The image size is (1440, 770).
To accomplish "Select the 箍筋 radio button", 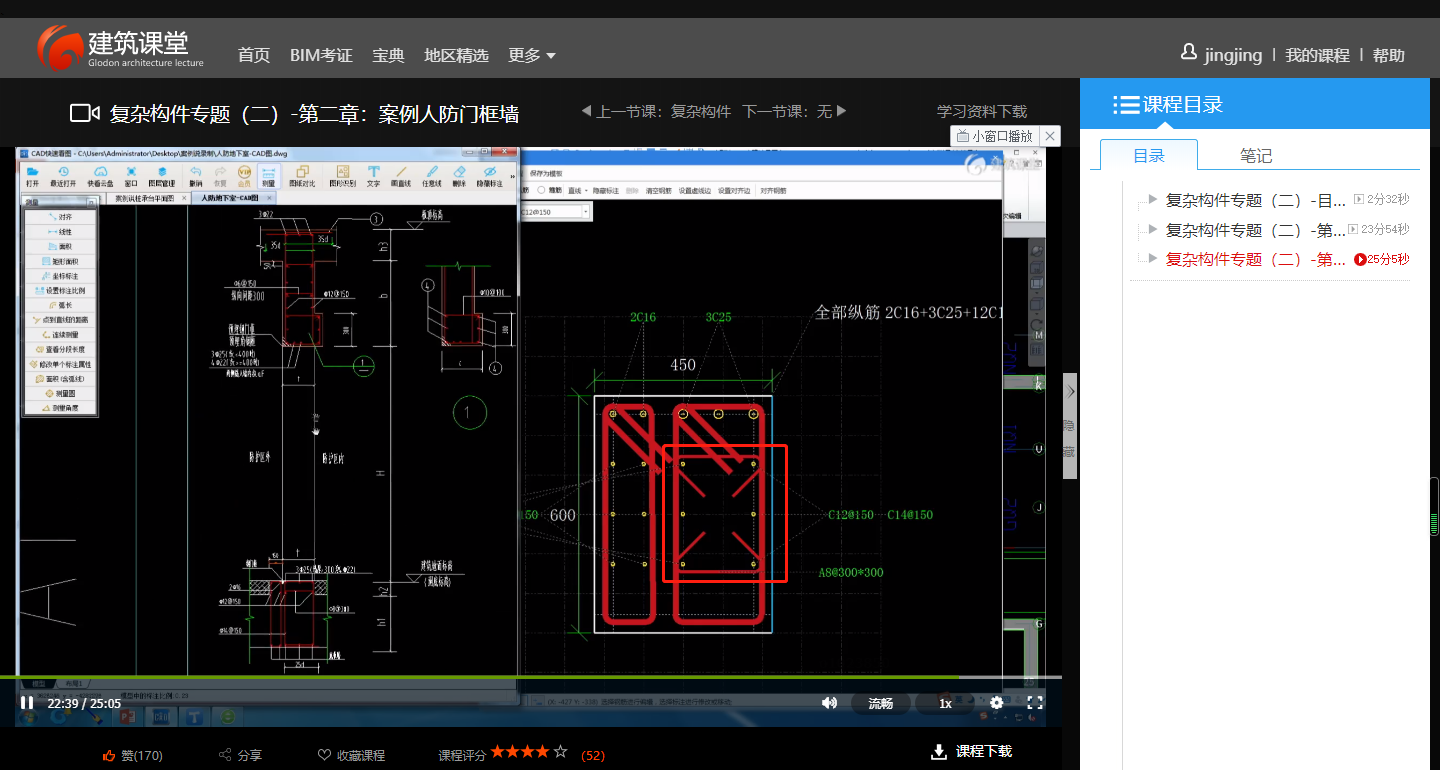I will pyautogui.click(x=541, y=190).
